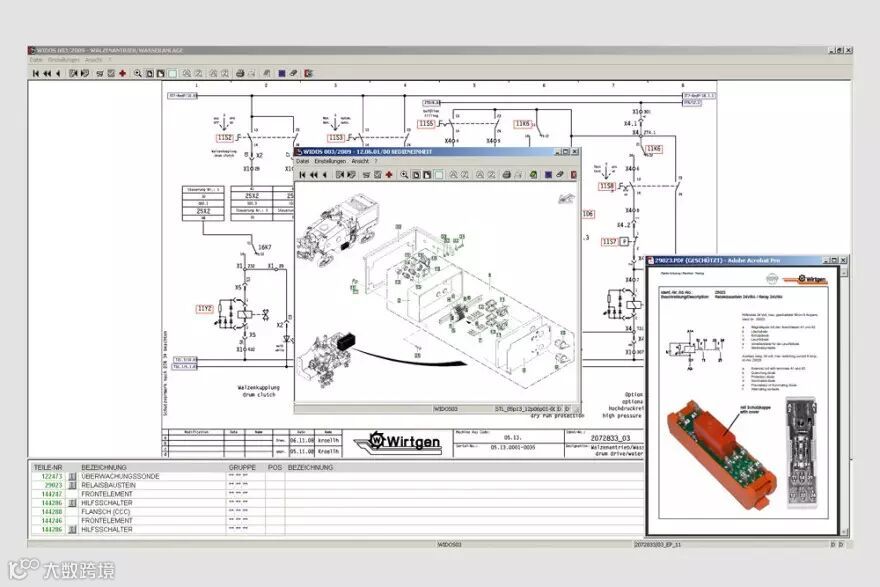Click red exit icon in main window toolbar
This screenshot has height=587, width=880.
[x=308, y=74]
